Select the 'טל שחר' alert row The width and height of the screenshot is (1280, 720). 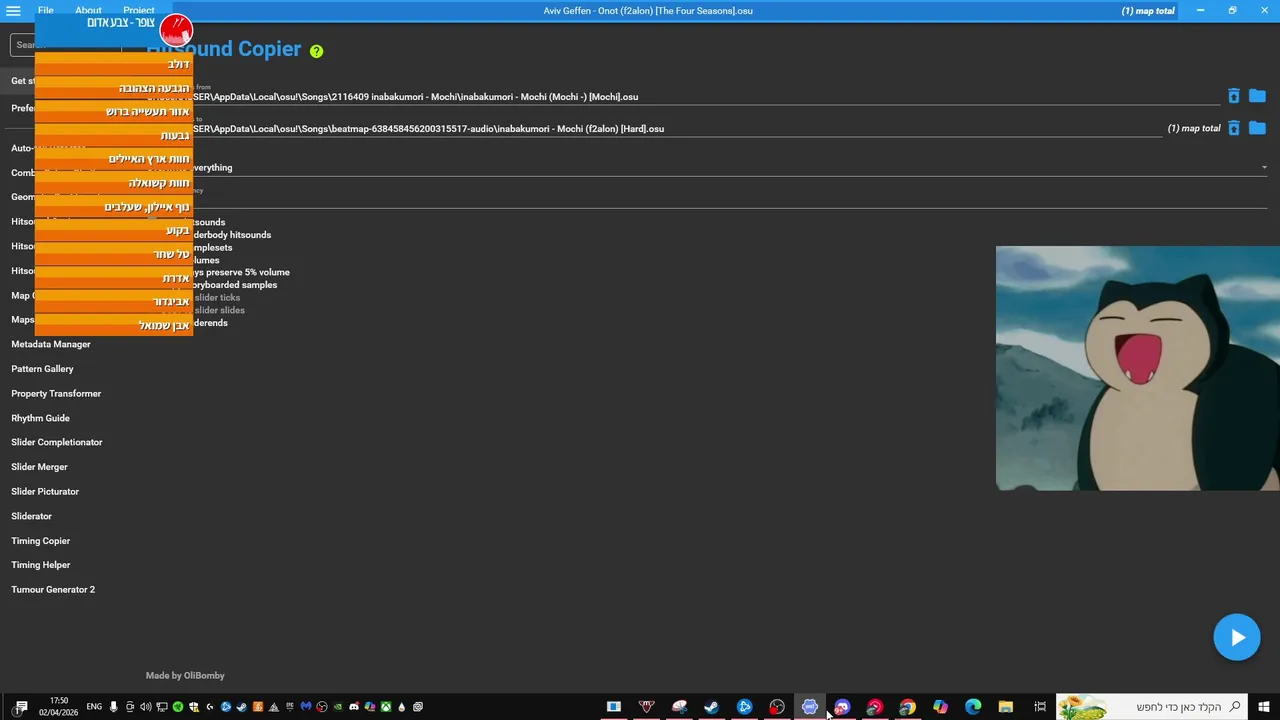click(x=114, y=254)
